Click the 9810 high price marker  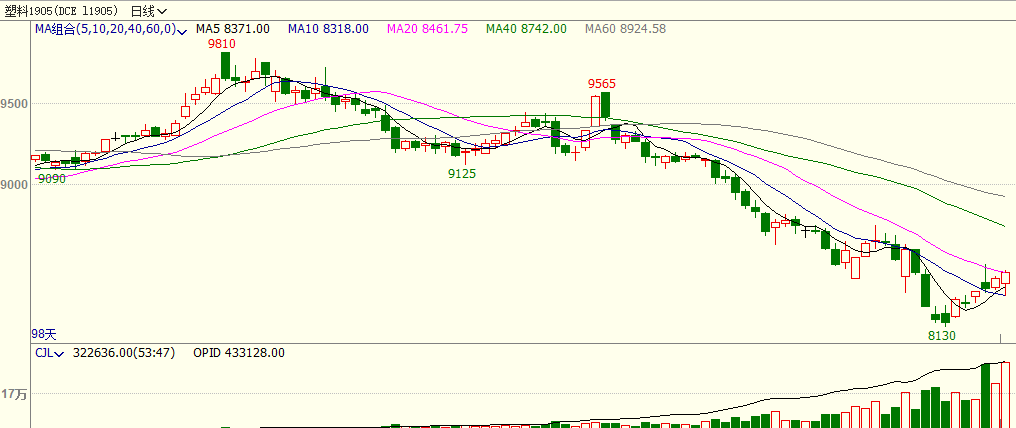click(221, 44)
